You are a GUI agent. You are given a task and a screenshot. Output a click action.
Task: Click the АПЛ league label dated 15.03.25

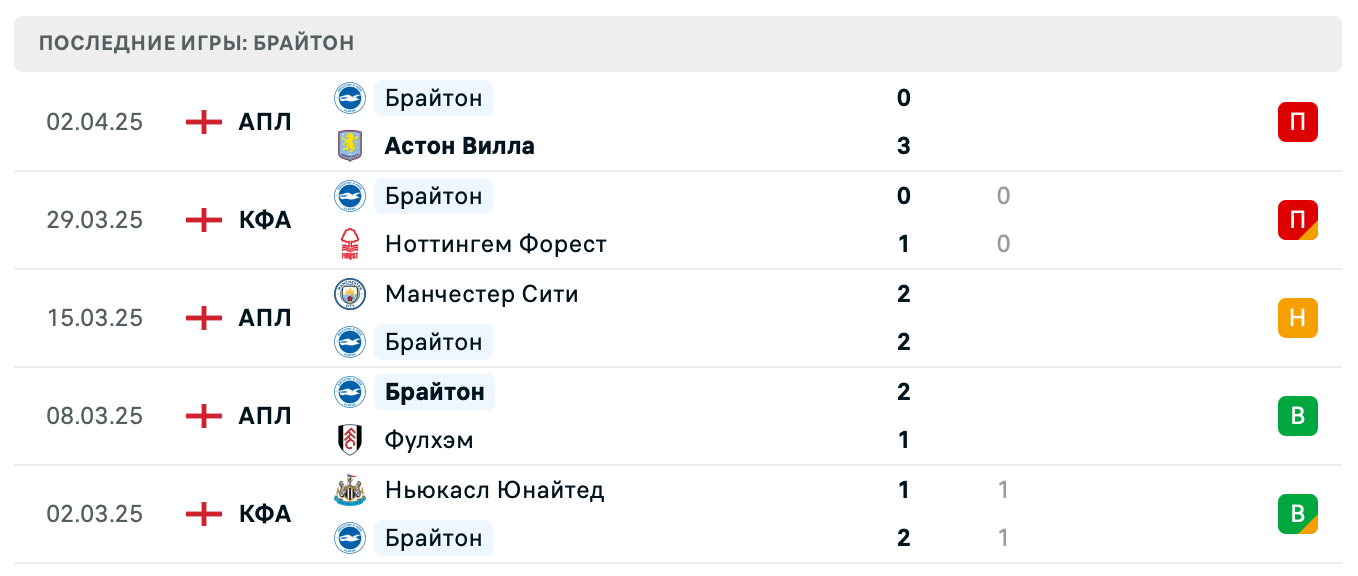265,318
